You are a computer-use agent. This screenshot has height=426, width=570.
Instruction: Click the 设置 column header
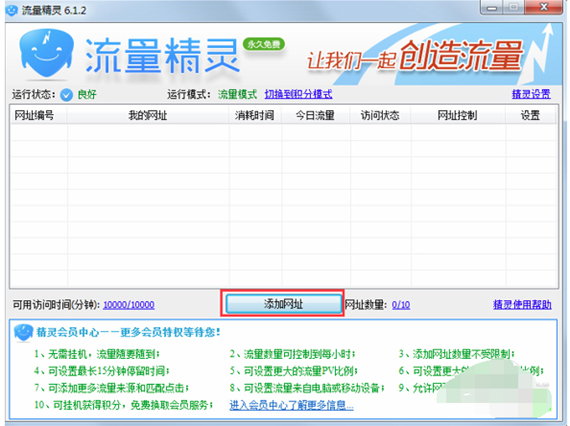530,116
